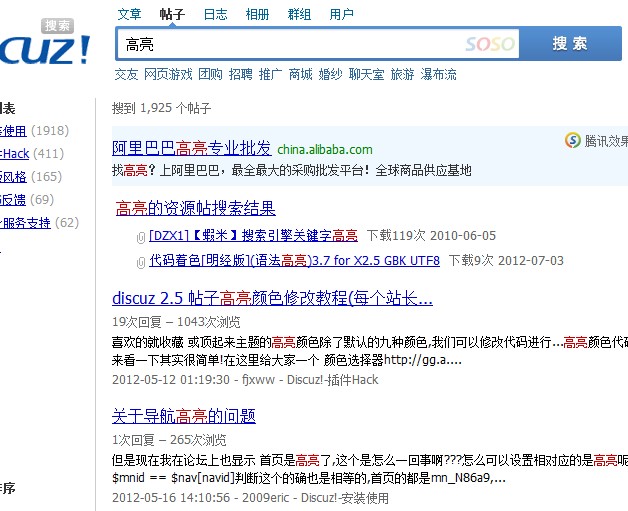Screen dimensions: 628x511
Task: Click 下载119次 2010-06-05 text
Action: 431,235
